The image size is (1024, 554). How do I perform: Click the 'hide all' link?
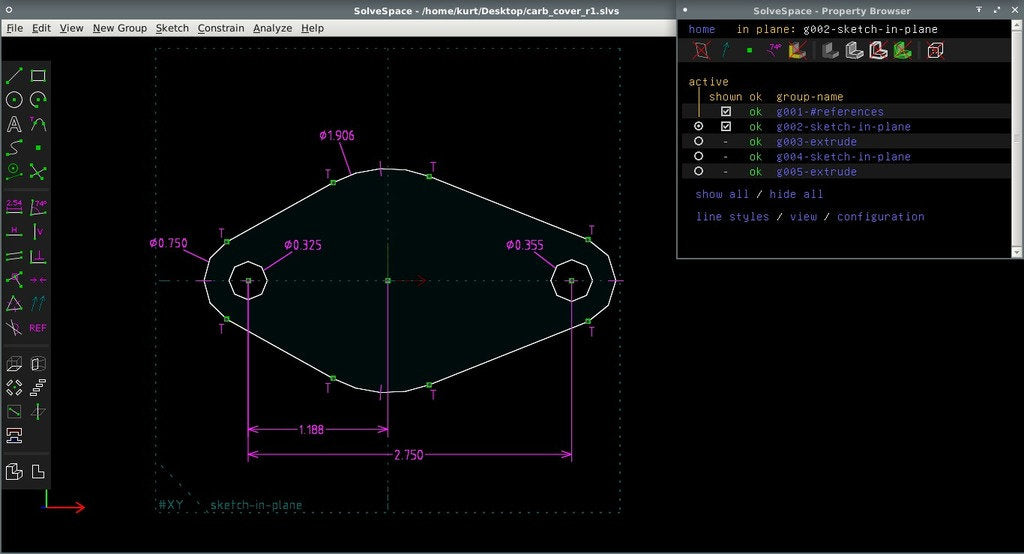(796, 194)
